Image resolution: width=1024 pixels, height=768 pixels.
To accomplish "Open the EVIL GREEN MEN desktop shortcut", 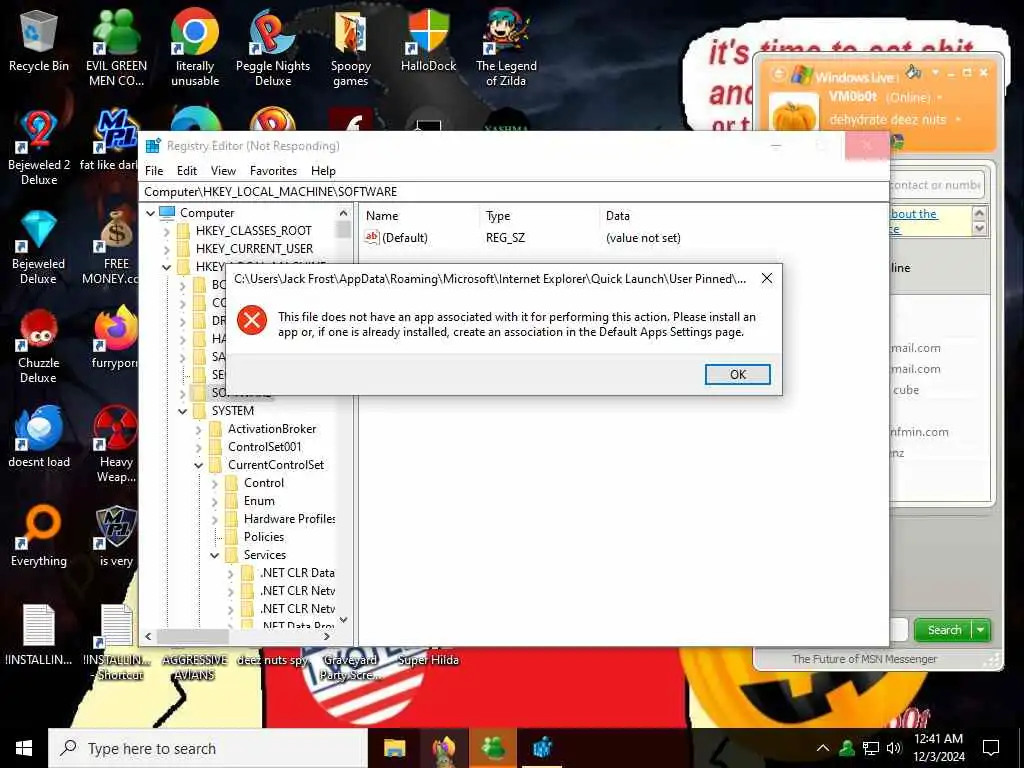I will pyautogui.click(x=116, y=47).
